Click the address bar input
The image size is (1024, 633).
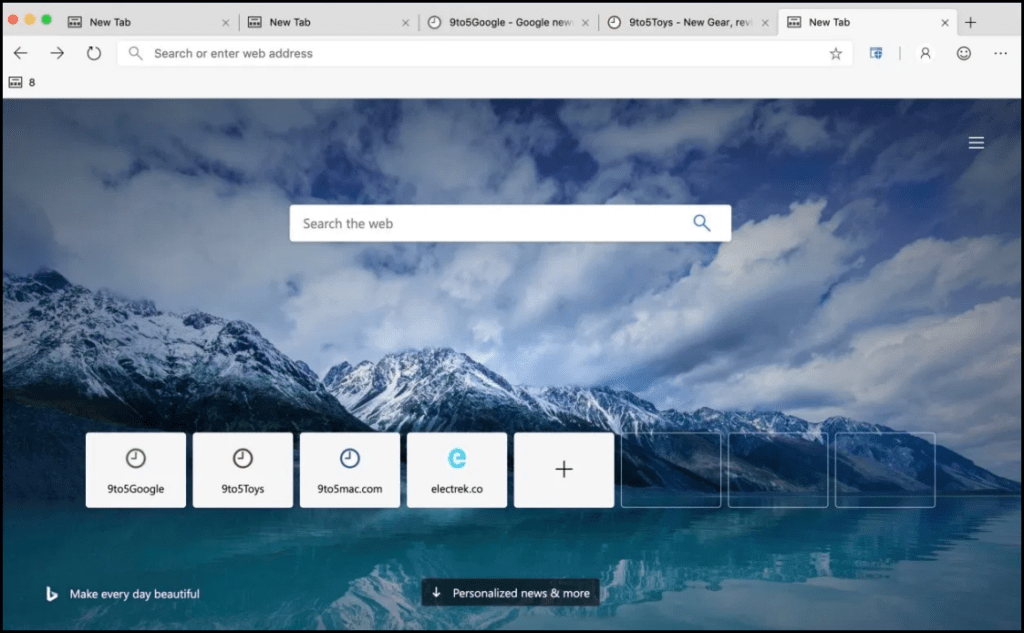tap(480, 54)
